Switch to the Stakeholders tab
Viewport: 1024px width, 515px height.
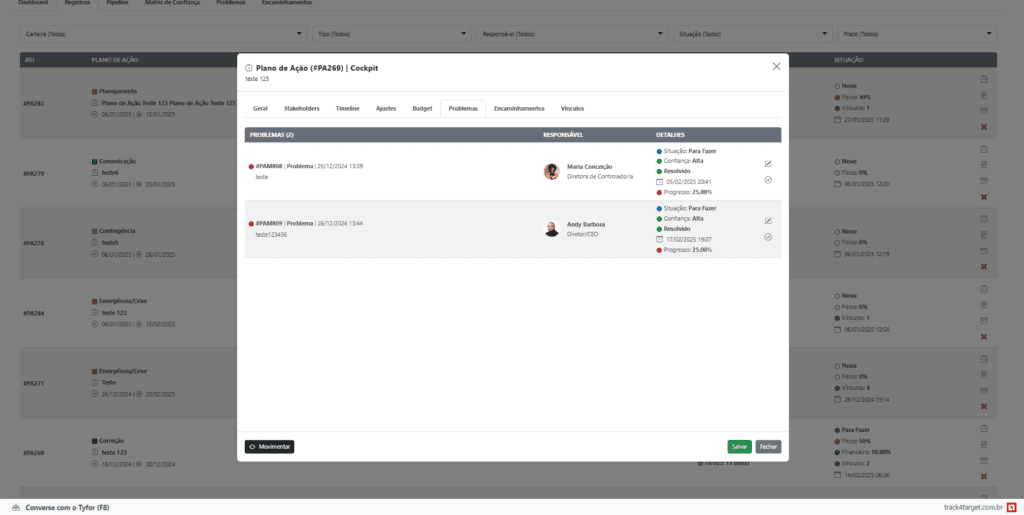(x=302, y=108)
